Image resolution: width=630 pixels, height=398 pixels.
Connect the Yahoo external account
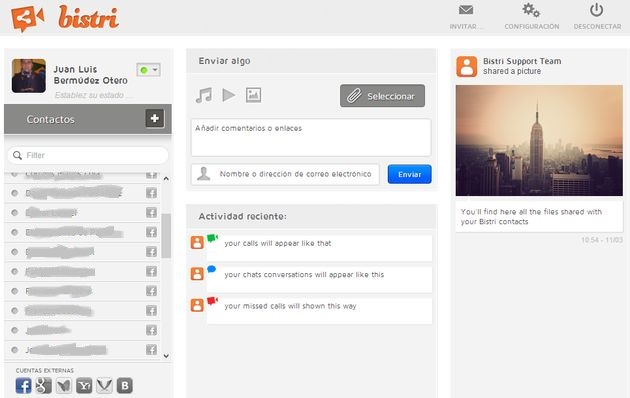point(84,386)
